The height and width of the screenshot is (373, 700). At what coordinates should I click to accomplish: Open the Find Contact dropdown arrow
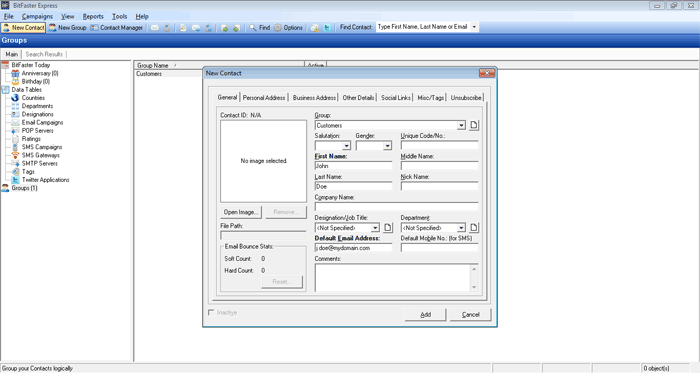474,27
